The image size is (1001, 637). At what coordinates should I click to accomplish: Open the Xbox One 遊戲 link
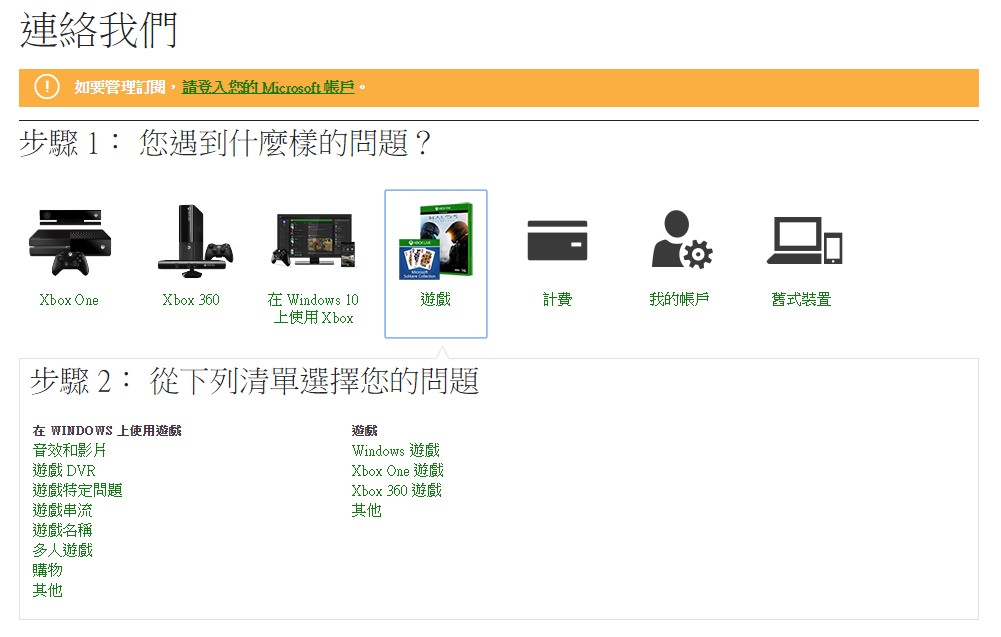(397, 471)
